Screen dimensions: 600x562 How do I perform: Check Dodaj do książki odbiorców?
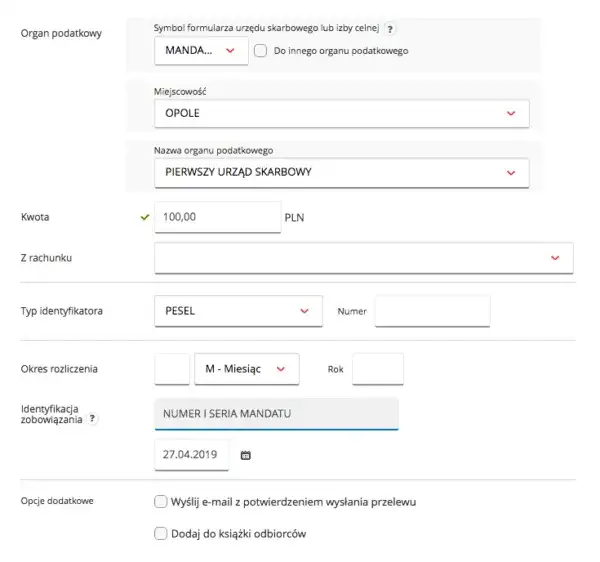(160, 534)
